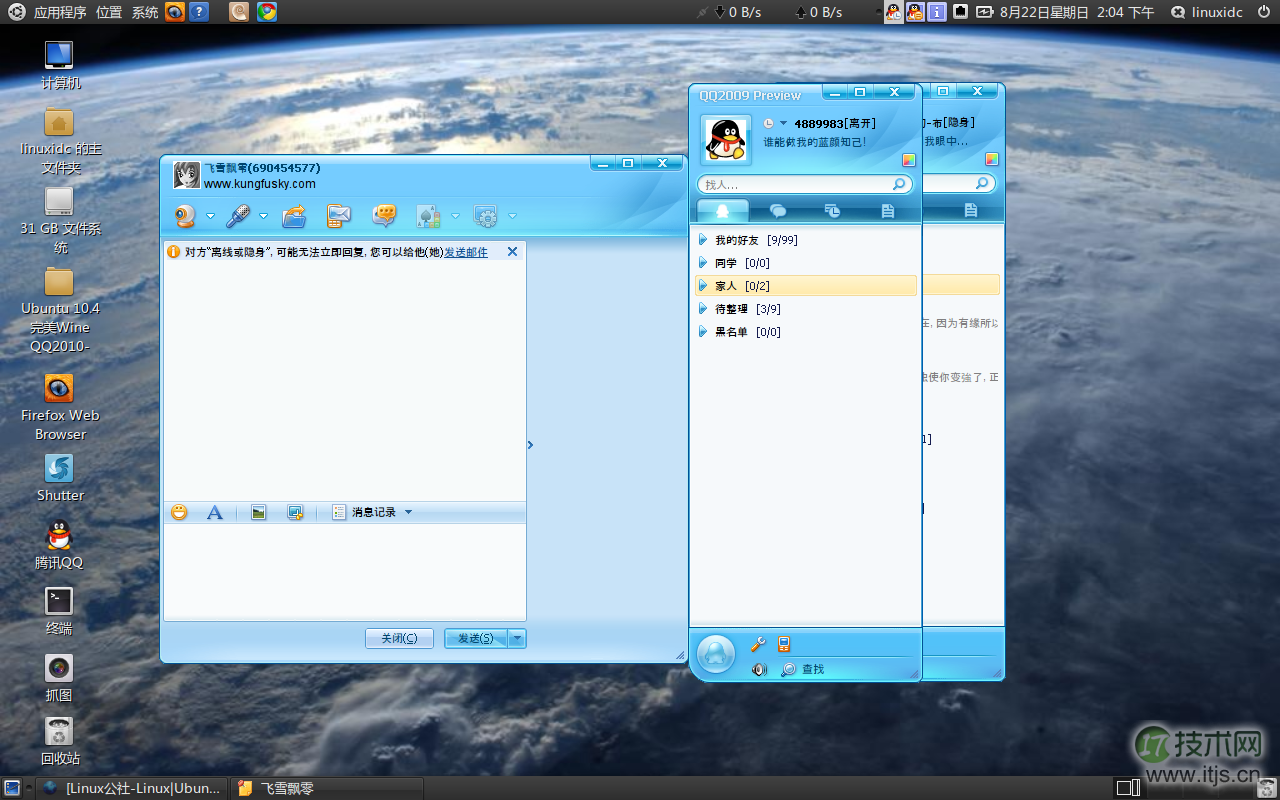Click the 查找 find button
1280x800 pixels.
click(x=803, y=669)
